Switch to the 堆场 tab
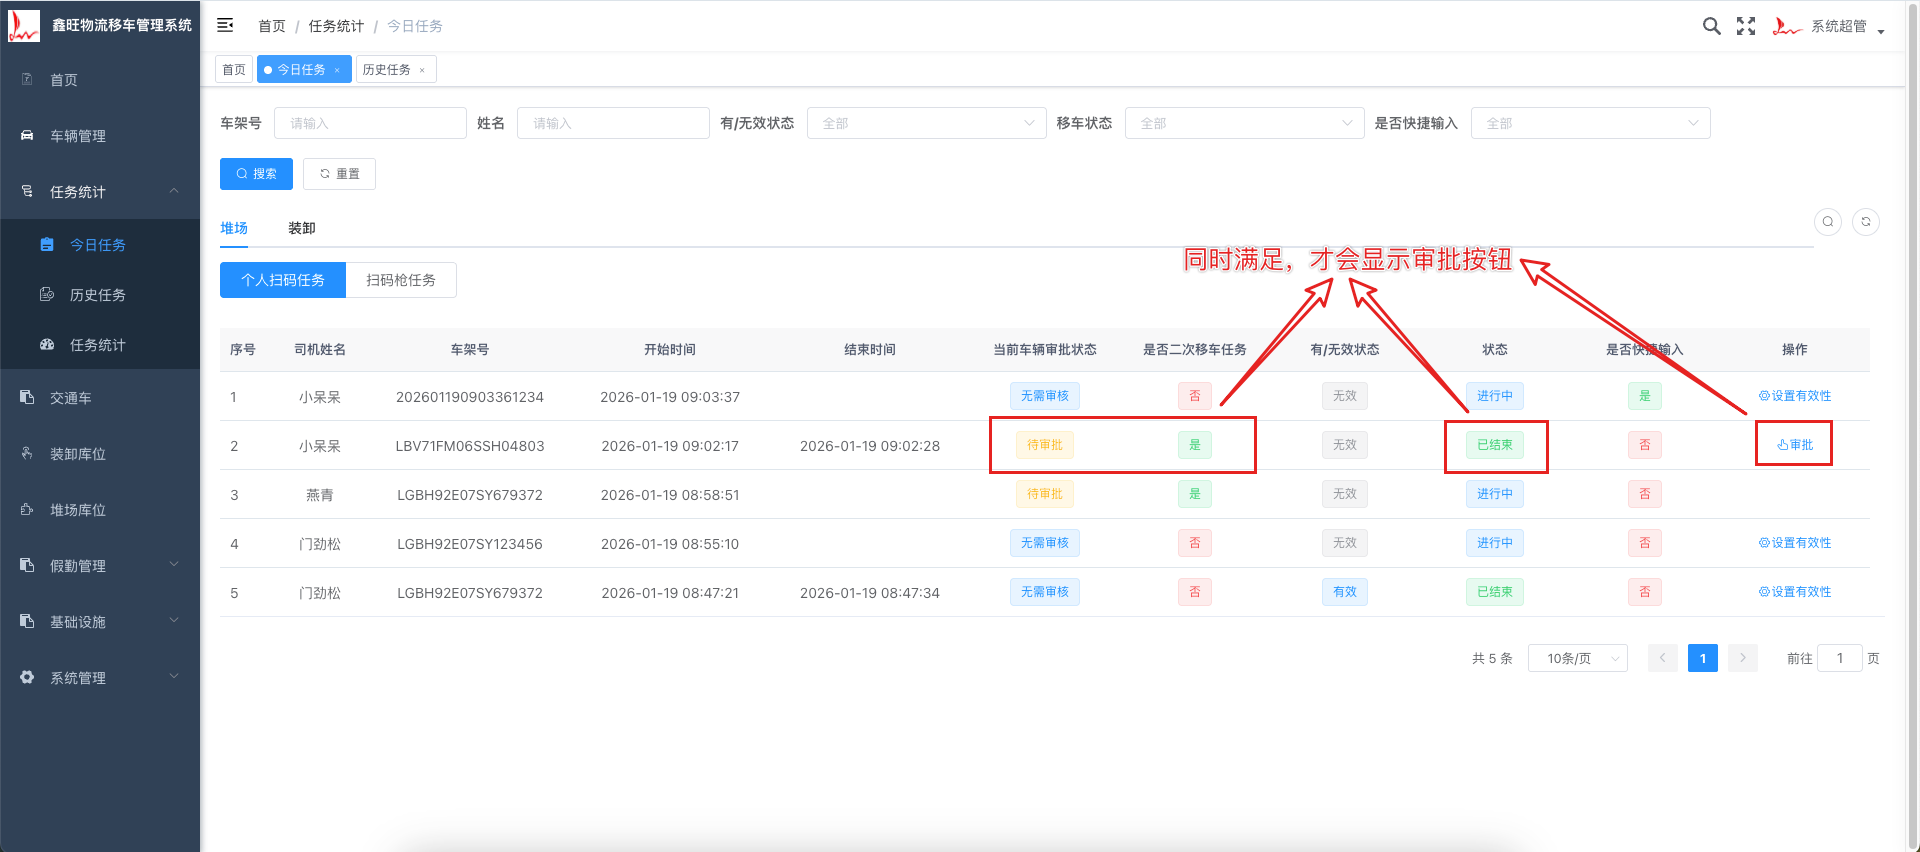Viewport: 1920px width, 852px height. click(x=234, y=228)
